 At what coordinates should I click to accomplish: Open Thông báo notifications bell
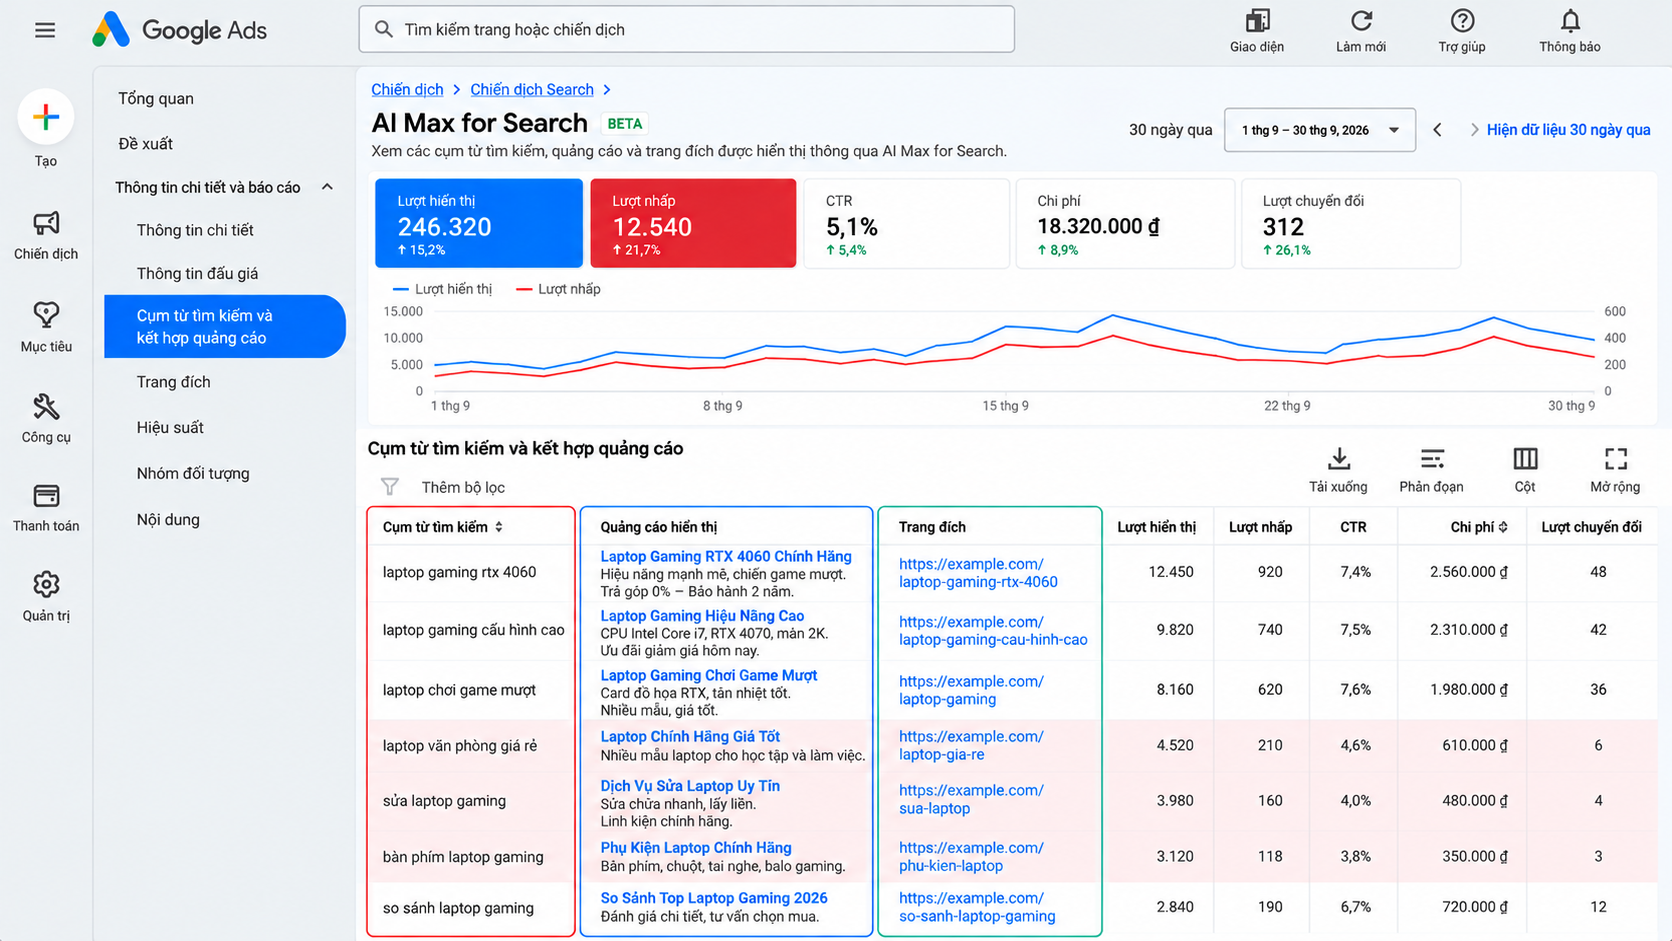coord(1570,21)
